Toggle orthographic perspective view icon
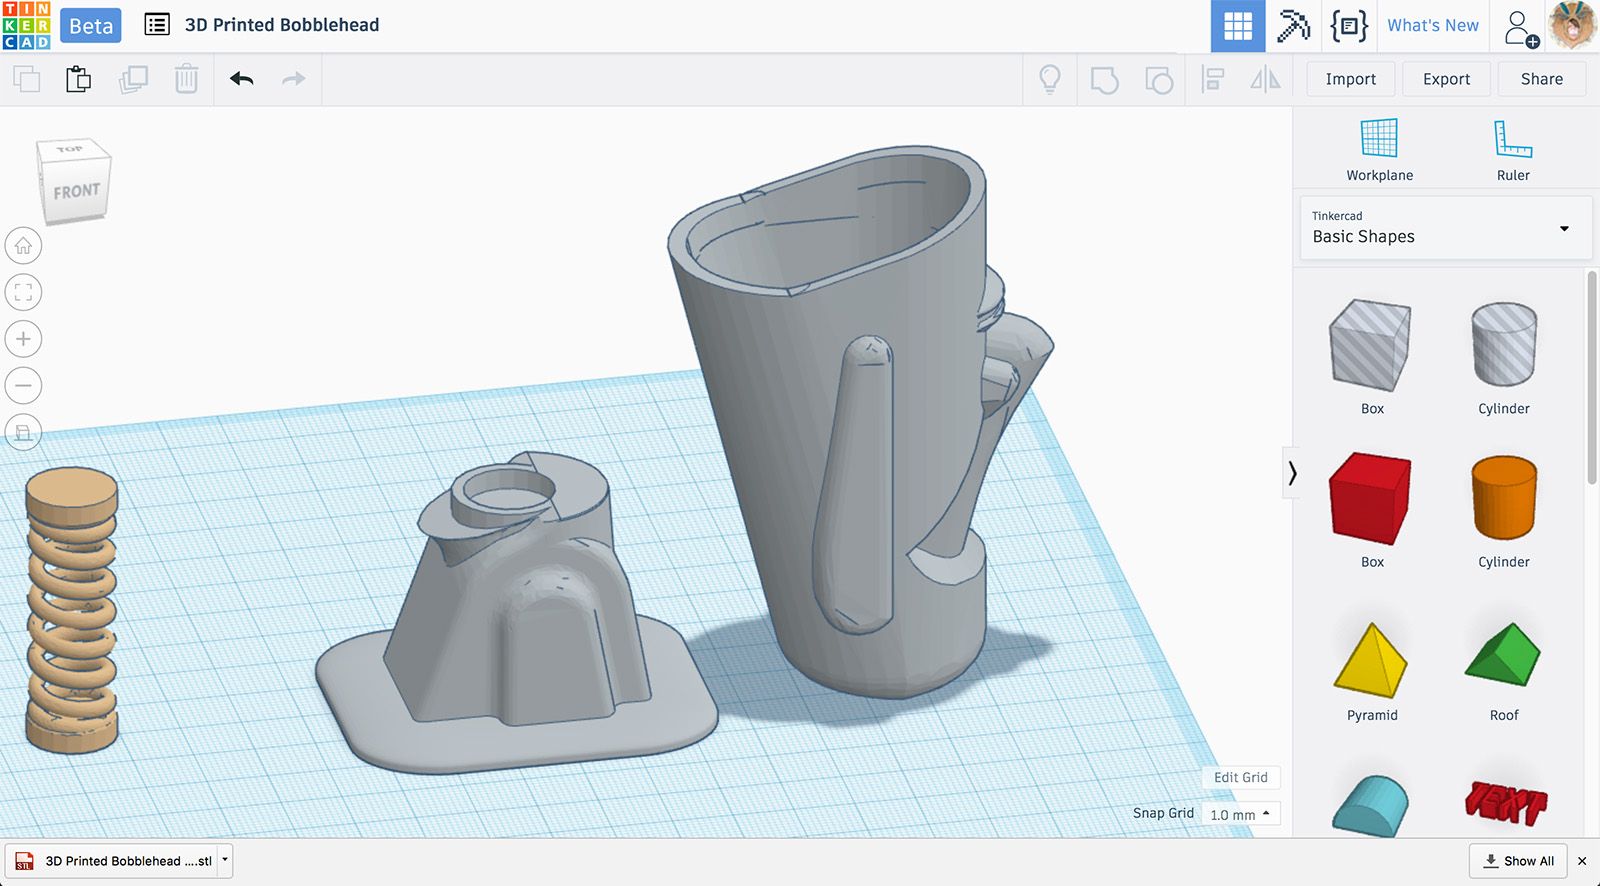This screenshot has width=1600, height=886. coord(24,432)
